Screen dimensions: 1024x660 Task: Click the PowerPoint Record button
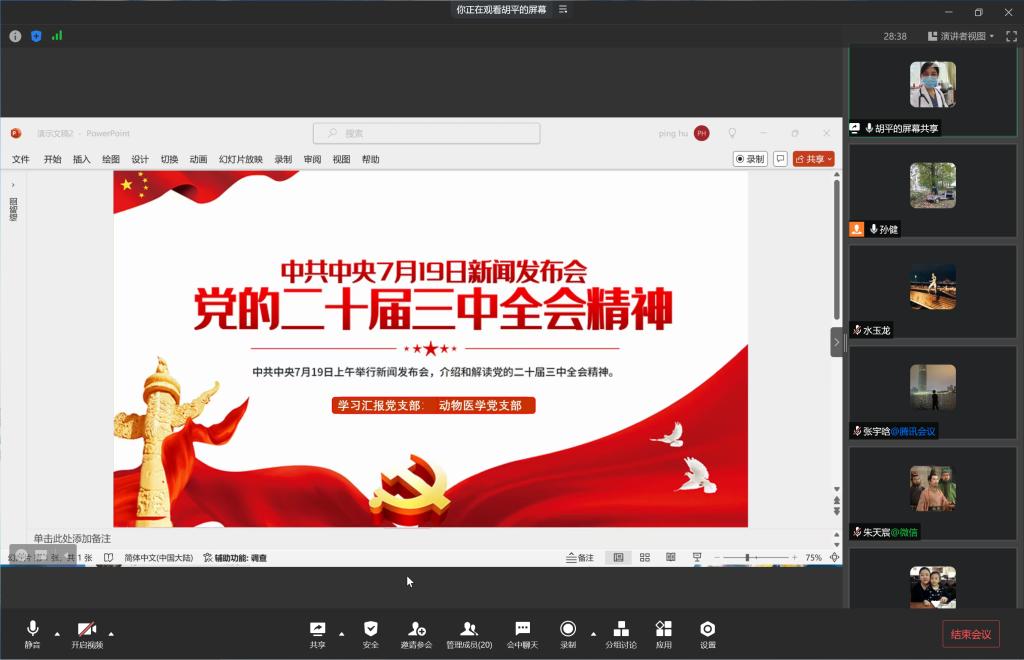point(750,159)
